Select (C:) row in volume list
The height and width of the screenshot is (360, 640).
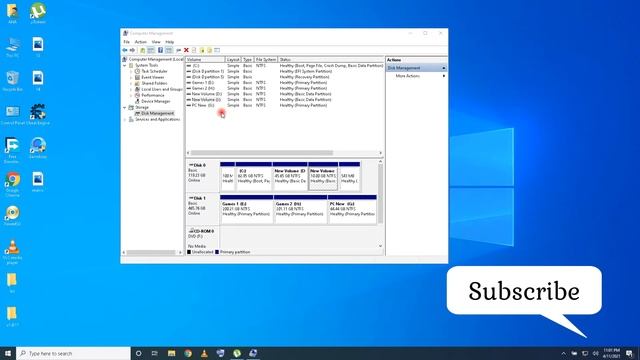284,66
